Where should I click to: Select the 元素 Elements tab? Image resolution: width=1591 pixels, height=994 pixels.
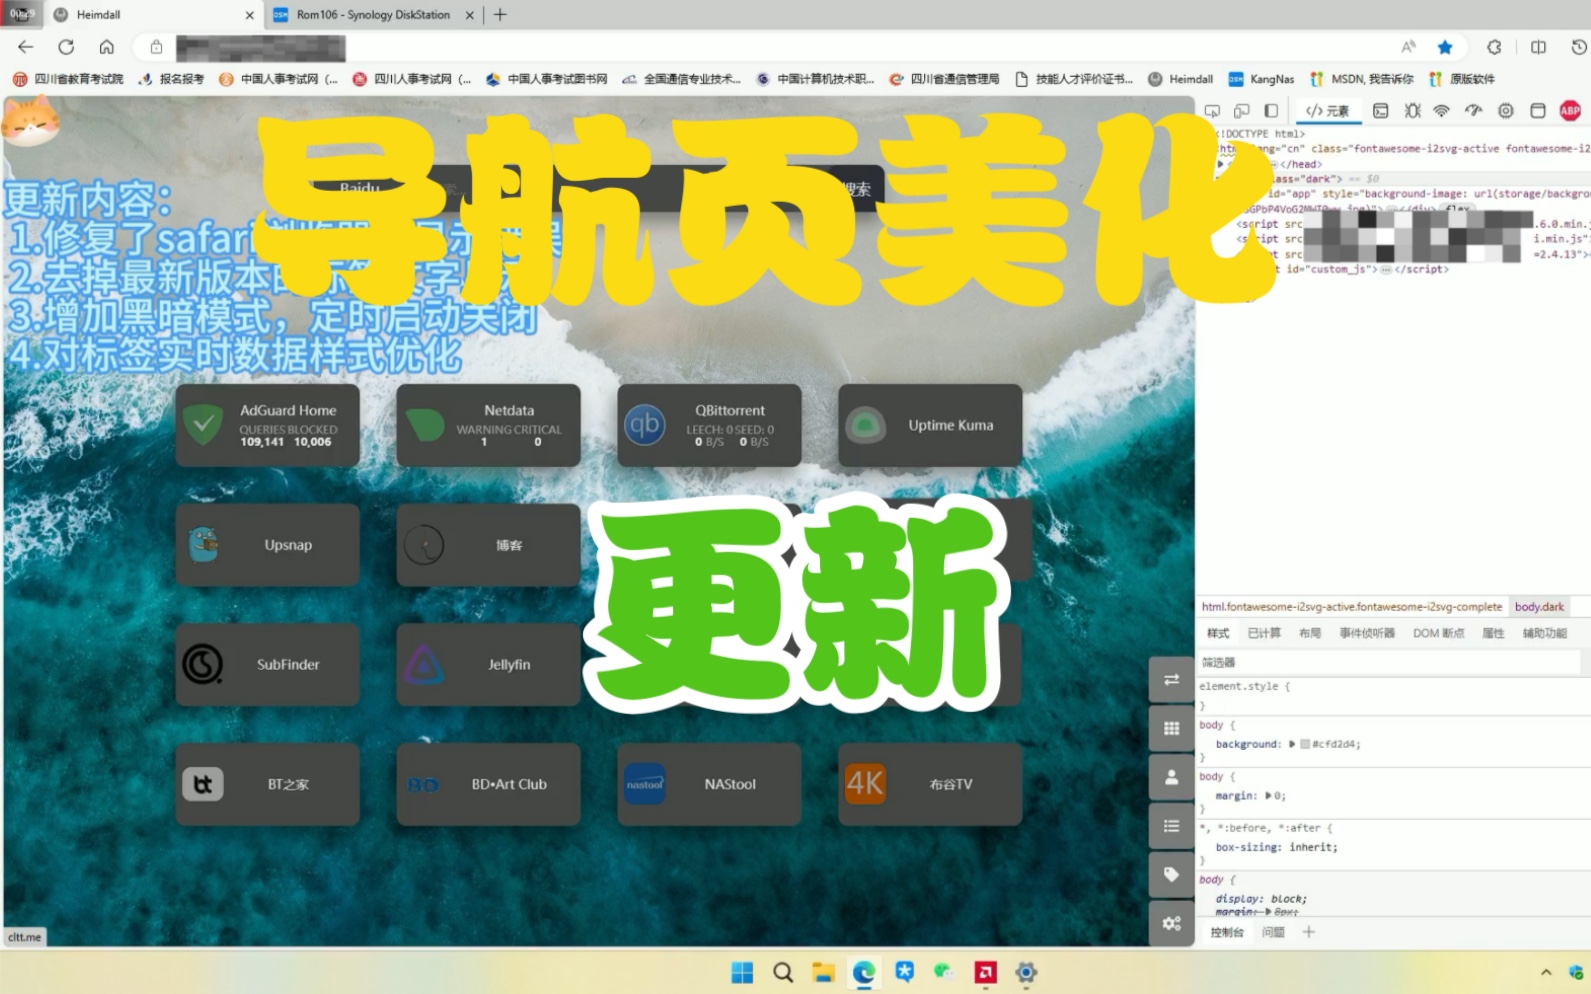(1328, 111)
